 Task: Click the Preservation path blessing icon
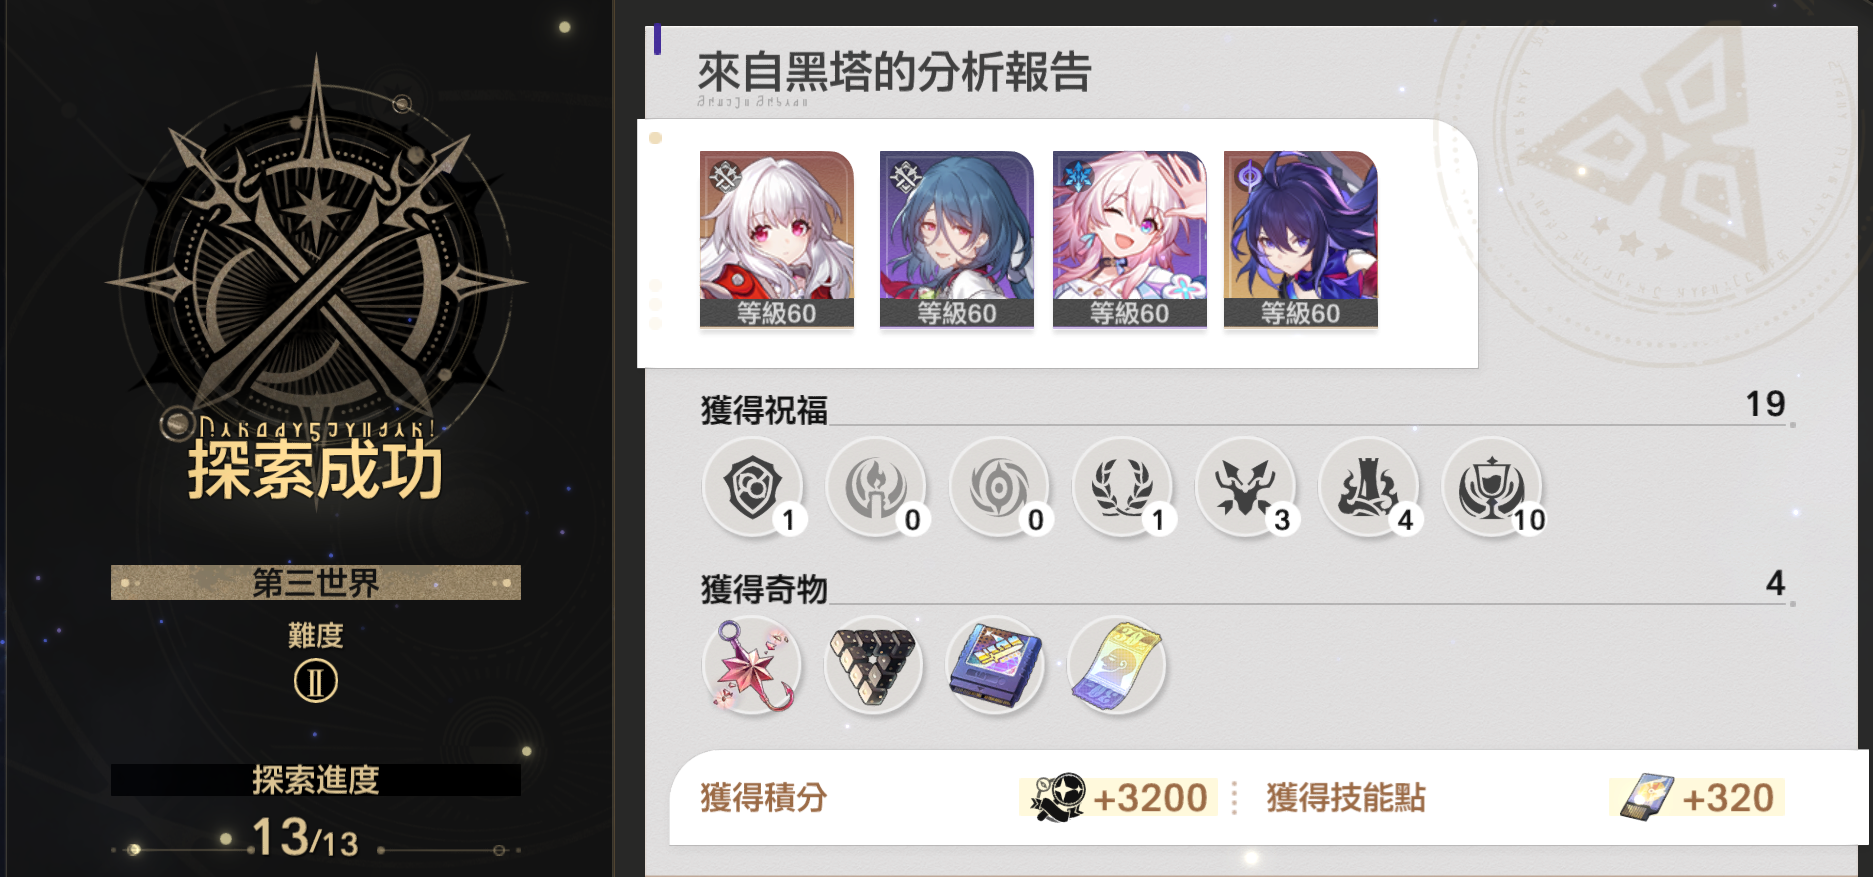click(x=753, y=487)
